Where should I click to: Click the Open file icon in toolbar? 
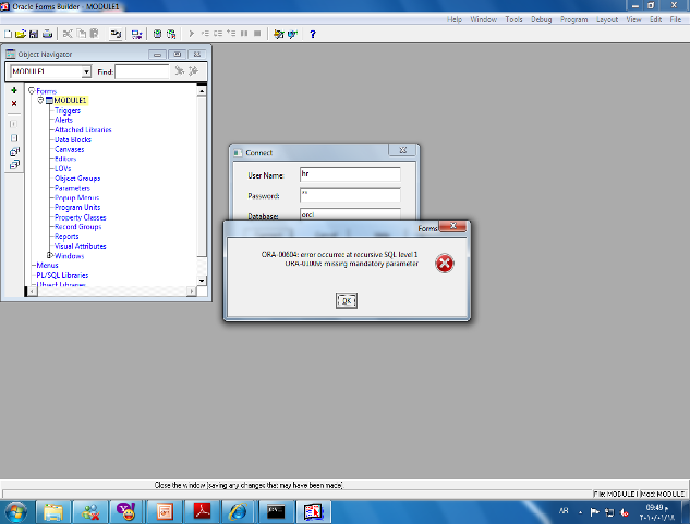point(22,34)
